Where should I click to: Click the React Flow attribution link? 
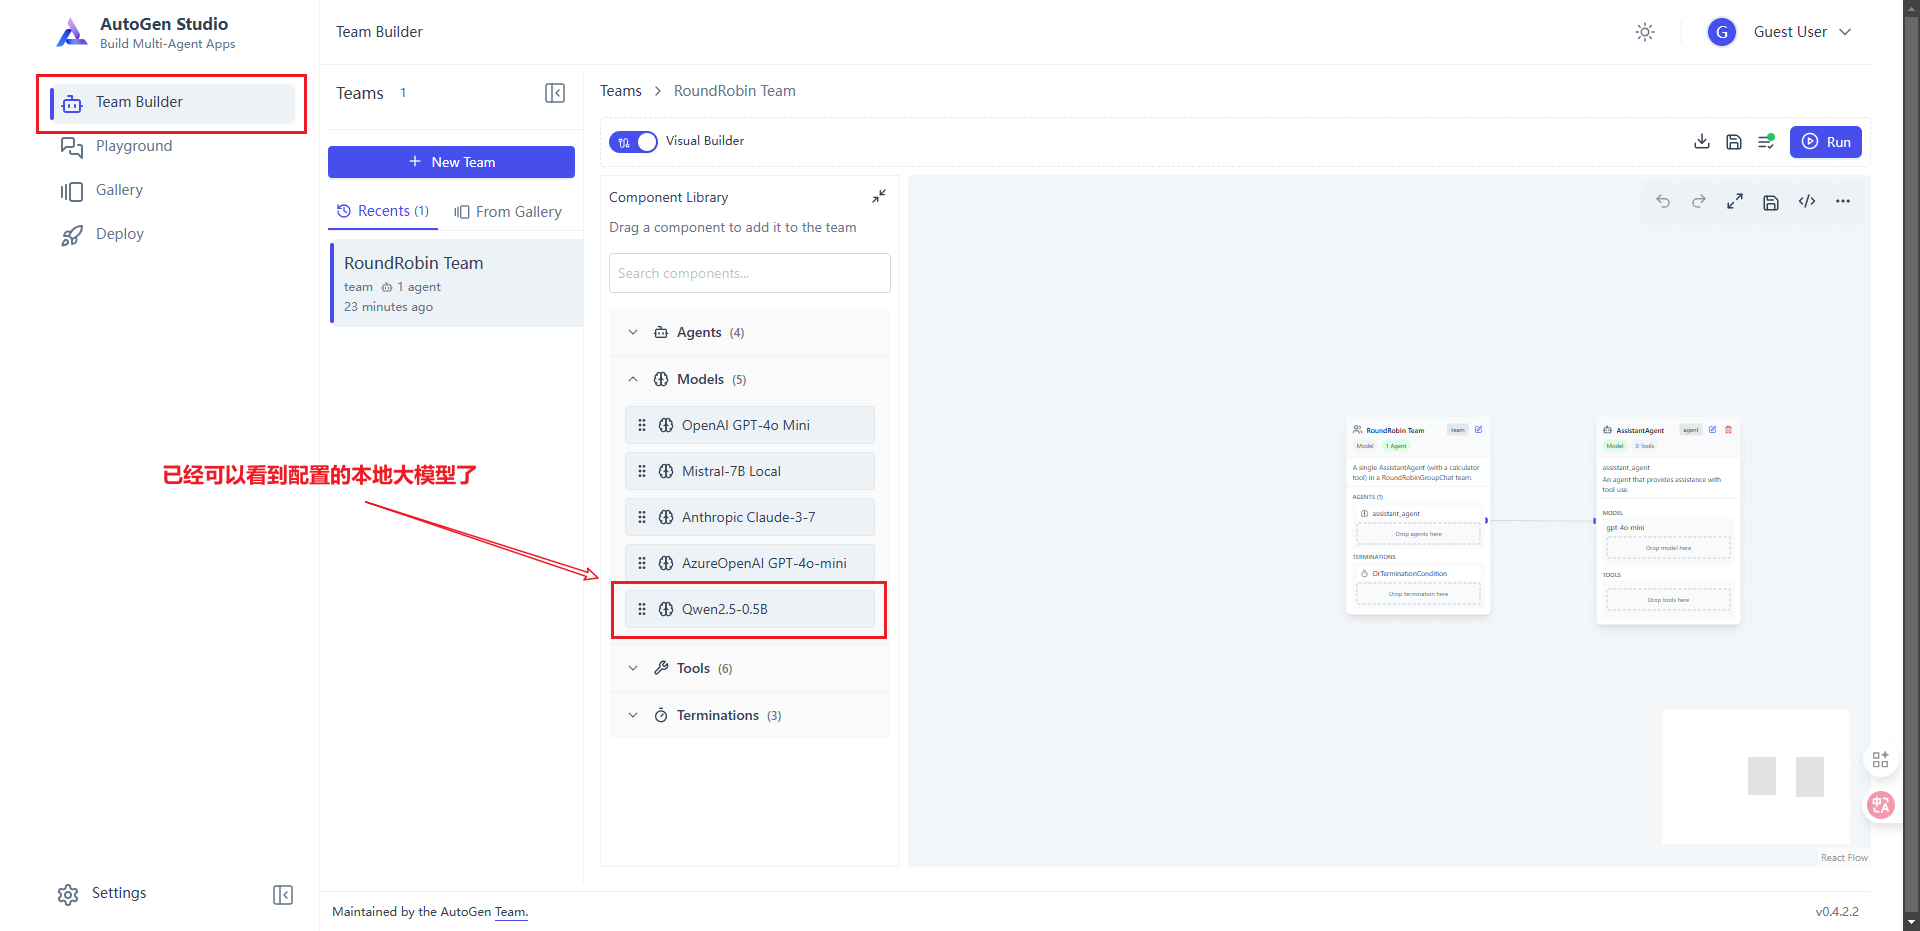click(1844, 858)
